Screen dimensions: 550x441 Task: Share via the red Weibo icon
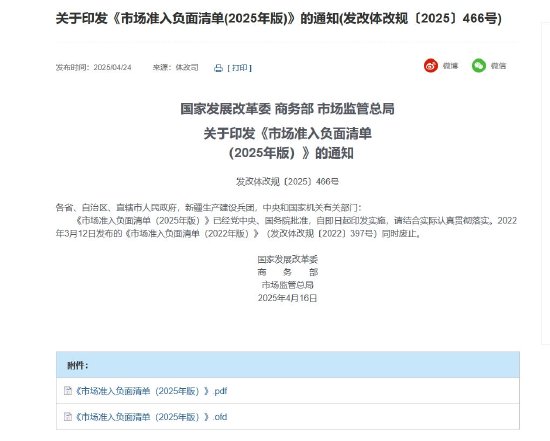pyautogui.click(x=431, y=66)
